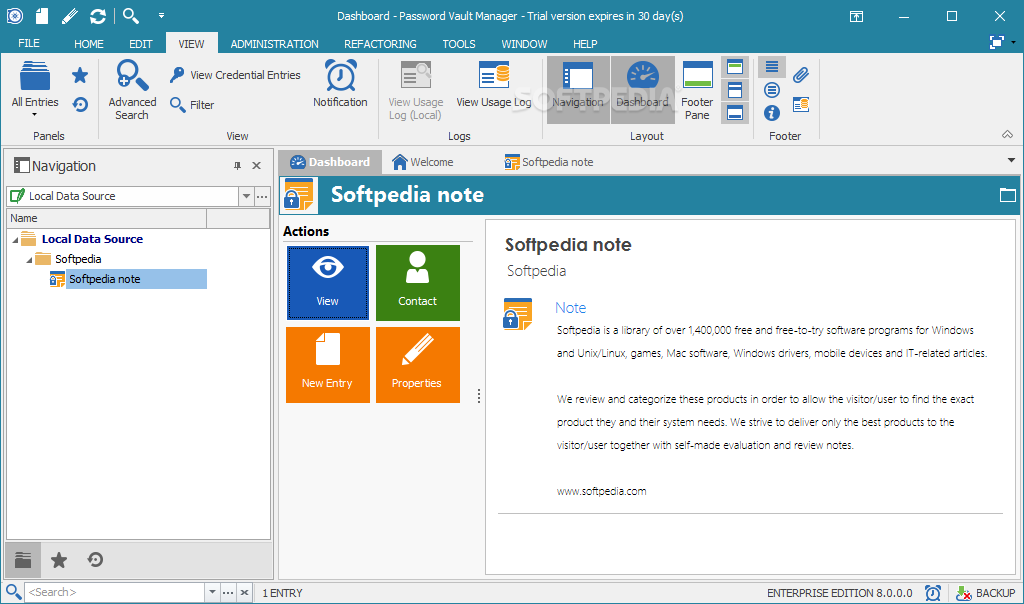Viewport: 1024px width, 604px height.
Task: Click the circled lines footer icon
Action: pyautogui.click(x=772, y=90)
